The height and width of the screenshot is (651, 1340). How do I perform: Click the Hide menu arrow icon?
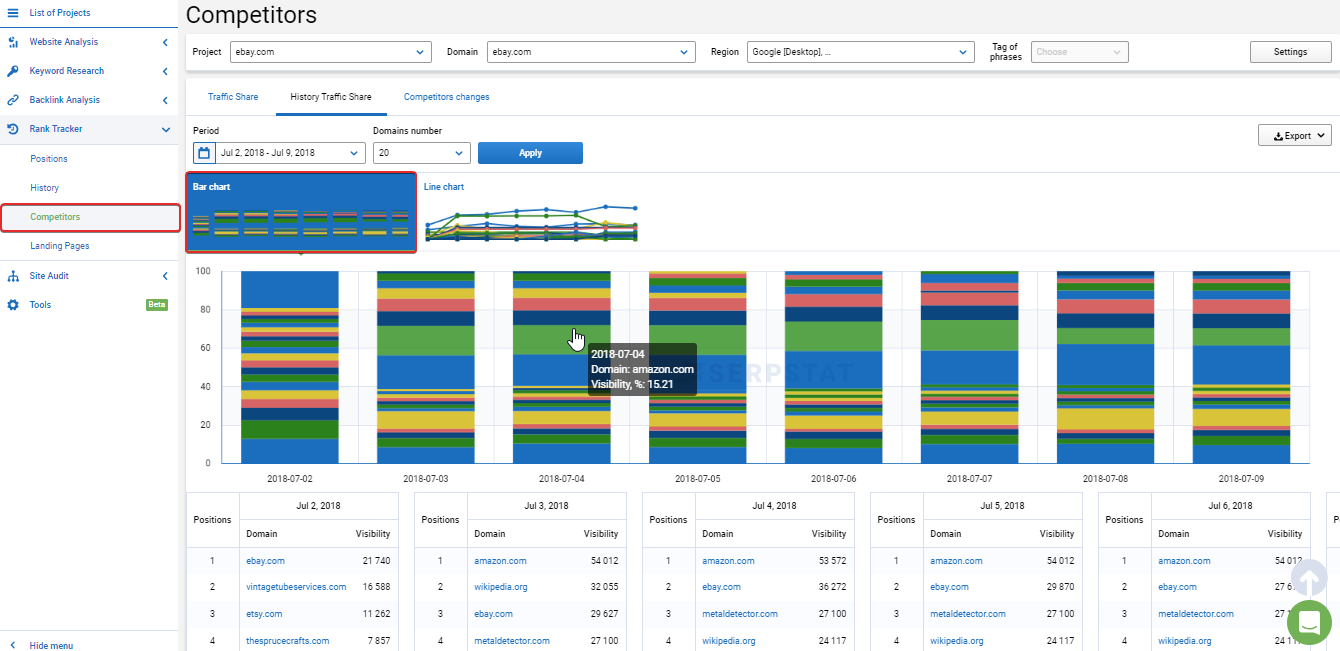click(x=13, y=646)
